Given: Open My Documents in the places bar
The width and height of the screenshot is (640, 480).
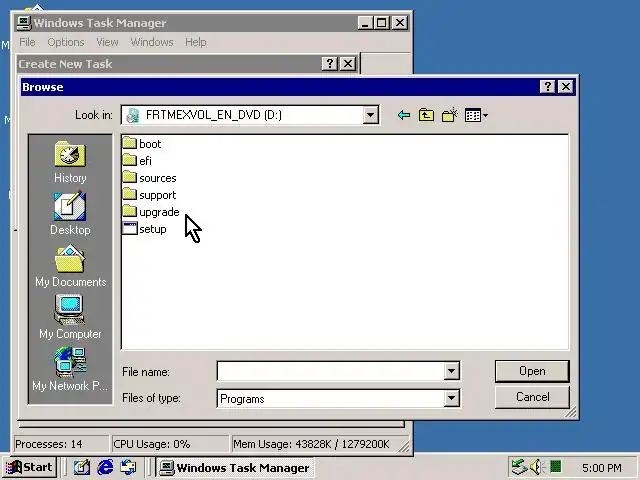Looking at the screenshot, I should pos(70,265).
